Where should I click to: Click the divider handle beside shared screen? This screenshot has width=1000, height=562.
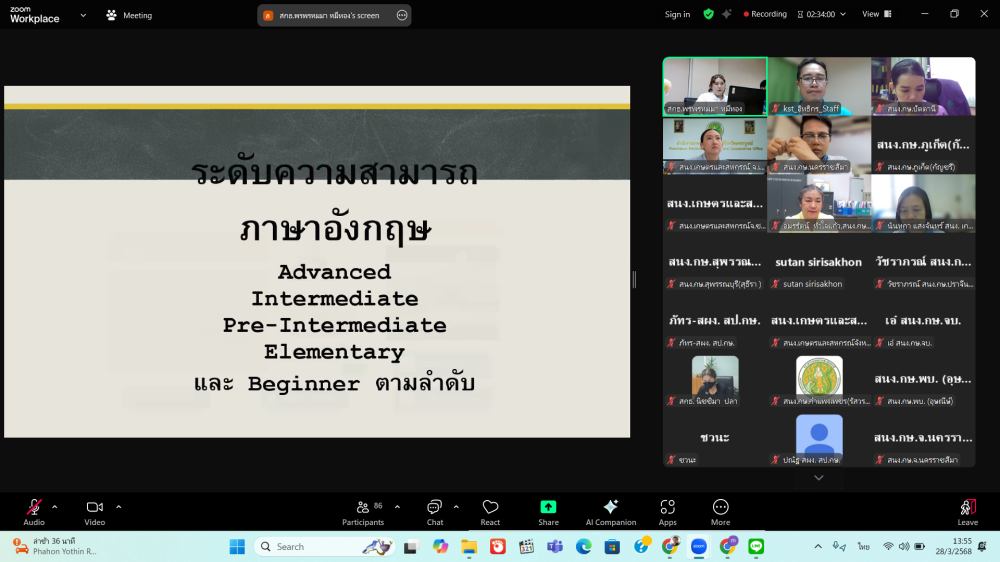click(x=634, y=279)
